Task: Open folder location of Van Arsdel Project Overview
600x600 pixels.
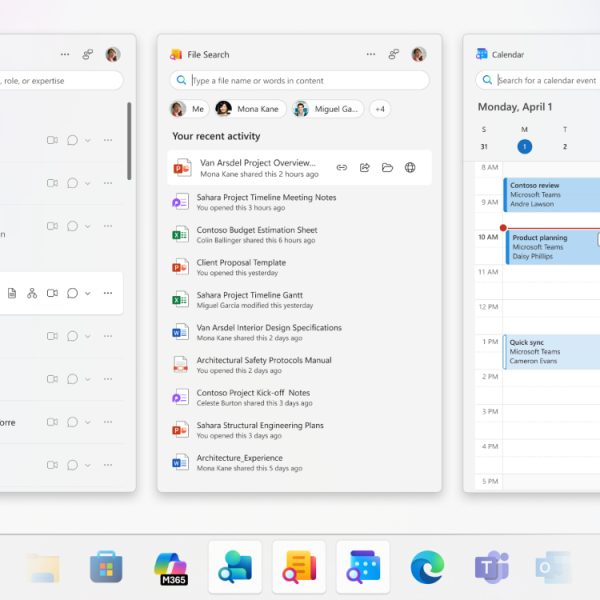Action: [x=387, y=168]
